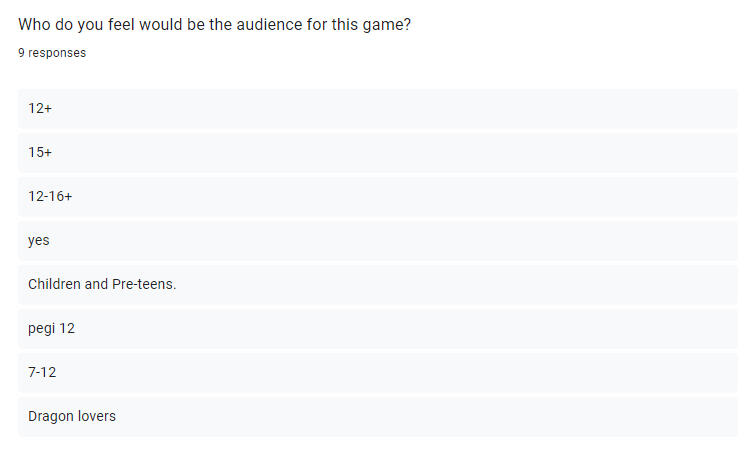Image resolution: width=749 pixels, height=449 pixels.
Task: Click the word "pegi" in the responses
Action: [41, 329]
